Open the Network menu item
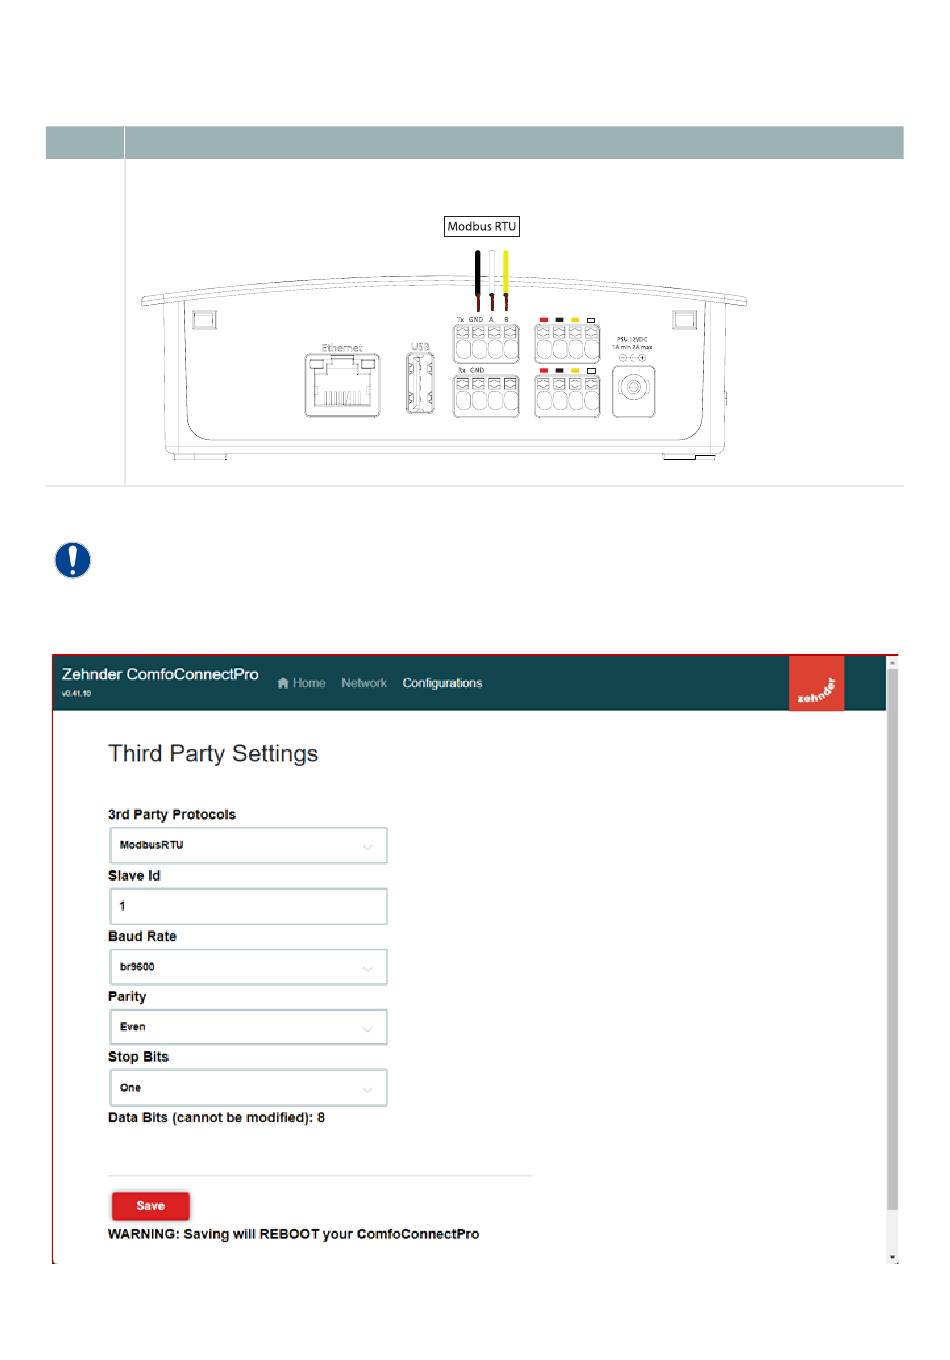Image resolution: width=950 pixels, height=1360 pixels. click(364, 683)
